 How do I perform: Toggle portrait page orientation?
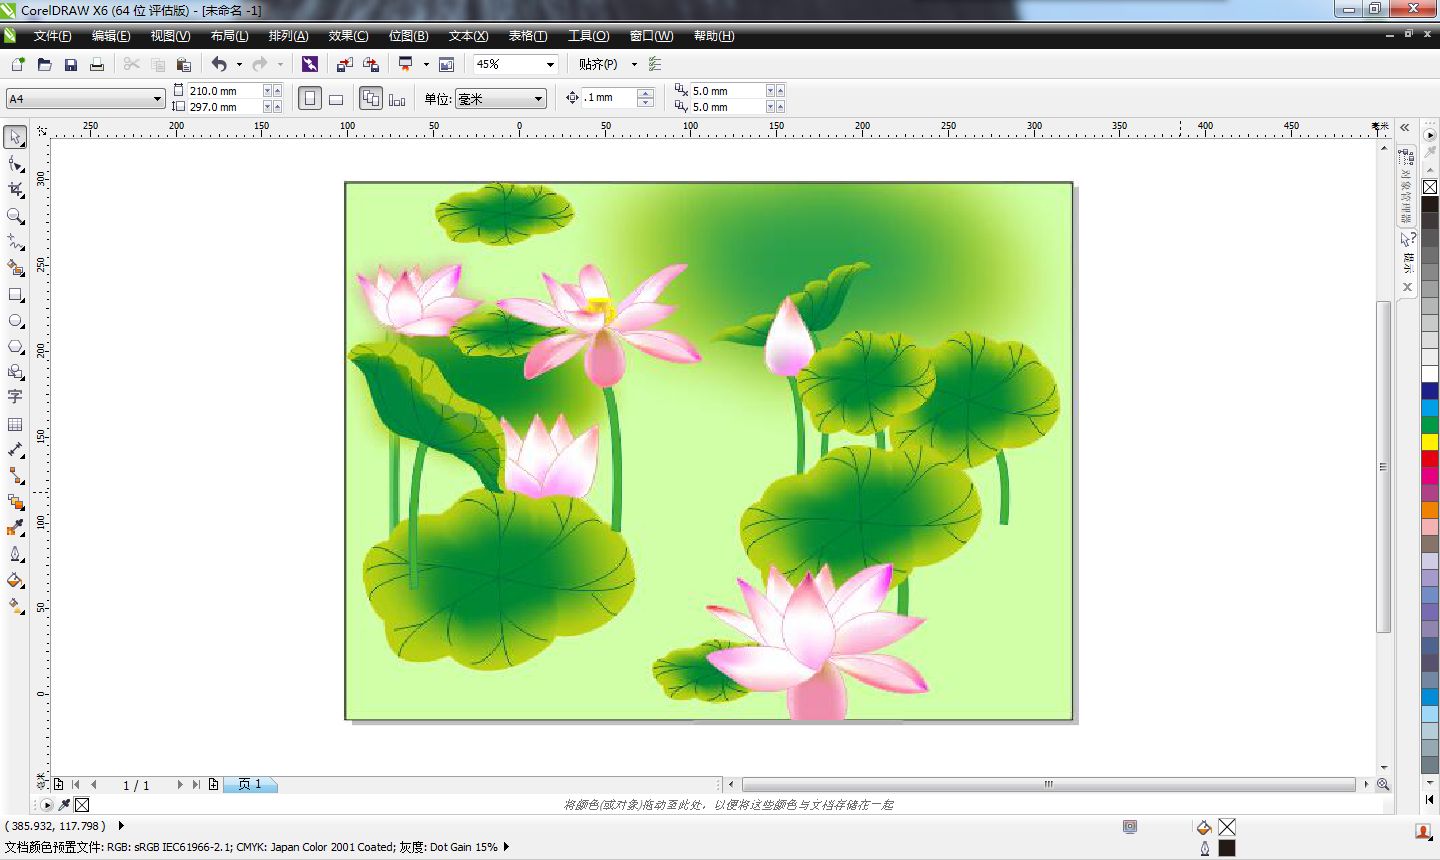point(310,98)
